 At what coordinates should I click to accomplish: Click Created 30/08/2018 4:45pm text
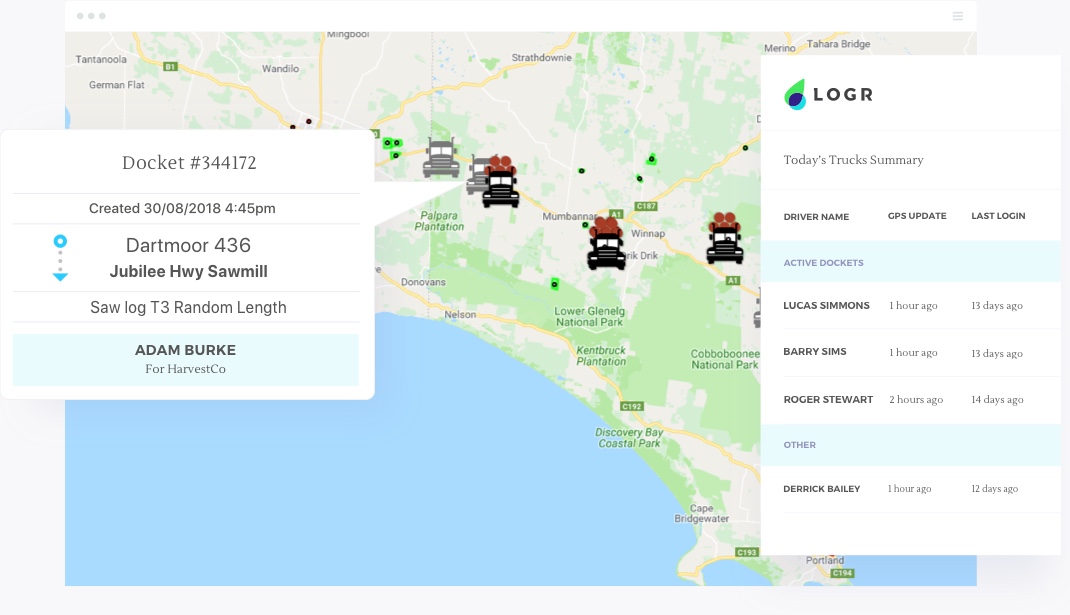(182, 208)
